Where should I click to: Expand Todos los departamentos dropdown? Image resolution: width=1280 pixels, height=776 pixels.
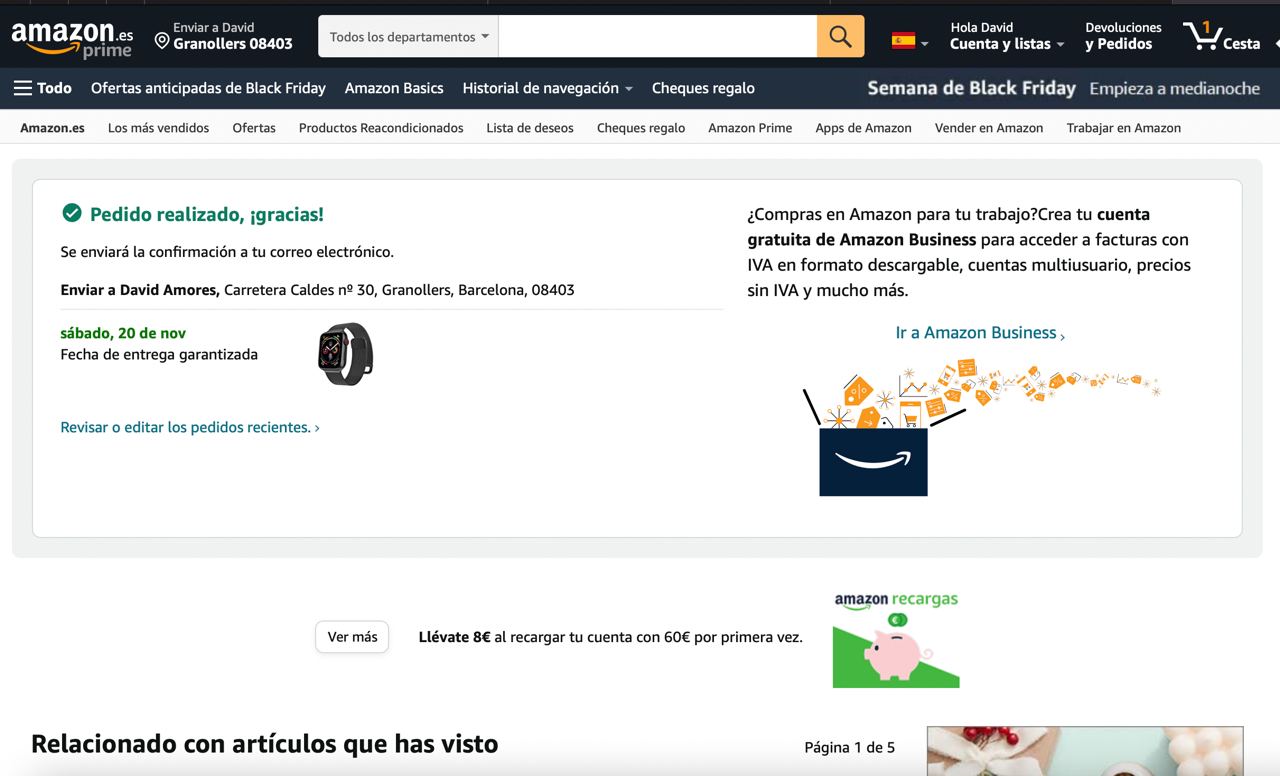tap(408, 36)
